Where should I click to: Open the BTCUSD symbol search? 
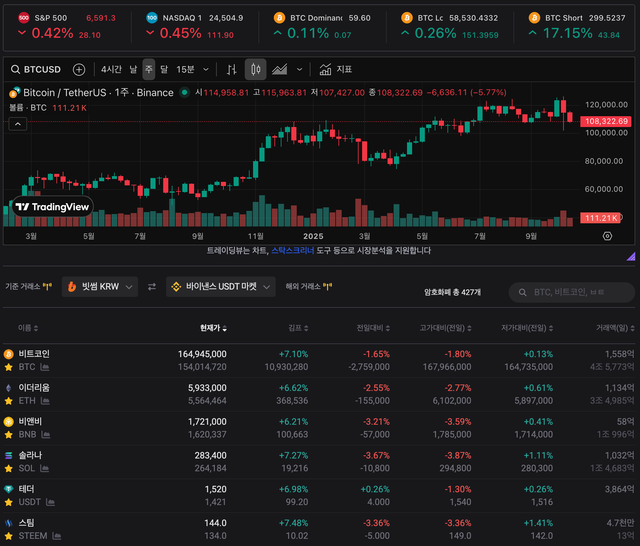pos(36,69)
